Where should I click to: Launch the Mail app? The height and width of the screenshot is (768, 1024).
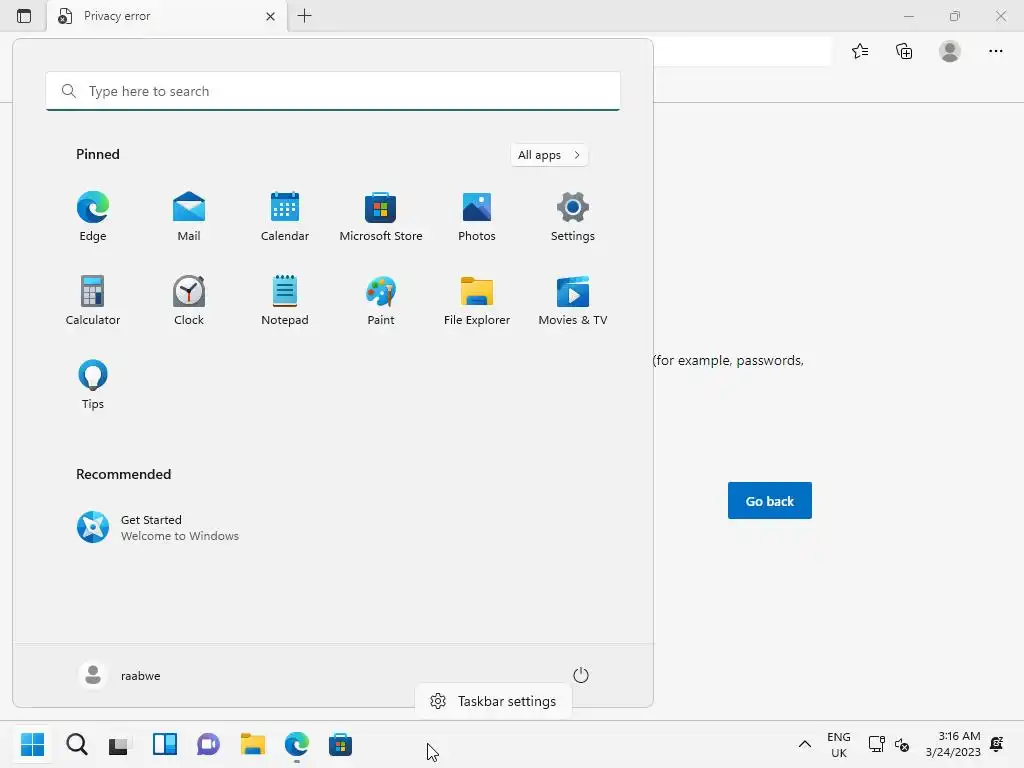tap(189, 217)
